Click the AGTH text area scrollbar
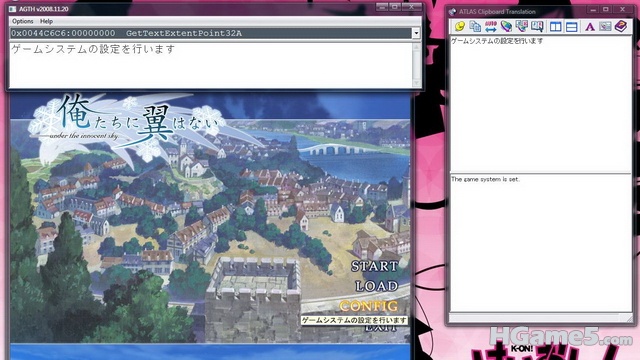This screenshot has width=640, height=360. [x=416, y=65]
